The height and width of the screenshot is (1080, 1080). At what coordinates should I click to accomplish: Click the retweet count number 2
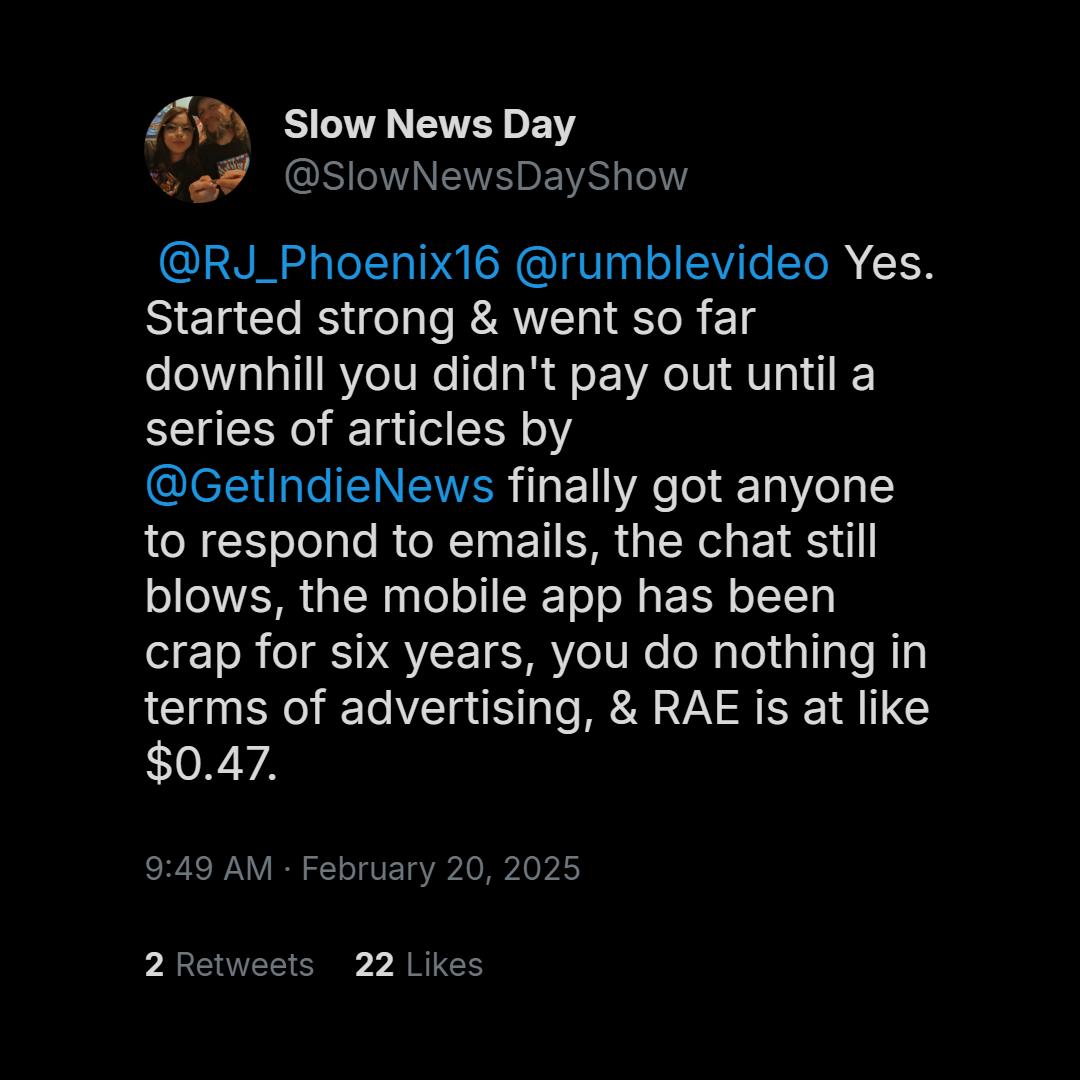coord(154,964)
